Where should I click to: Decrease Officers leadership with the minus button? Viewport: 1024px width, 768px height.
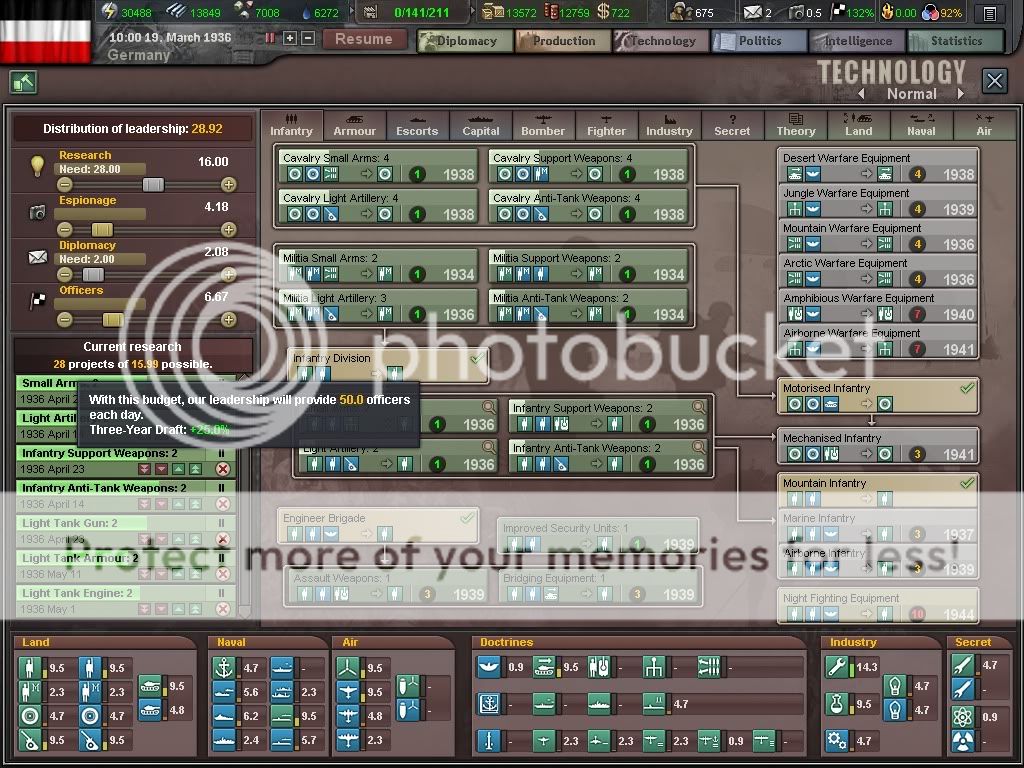[65, 320]
